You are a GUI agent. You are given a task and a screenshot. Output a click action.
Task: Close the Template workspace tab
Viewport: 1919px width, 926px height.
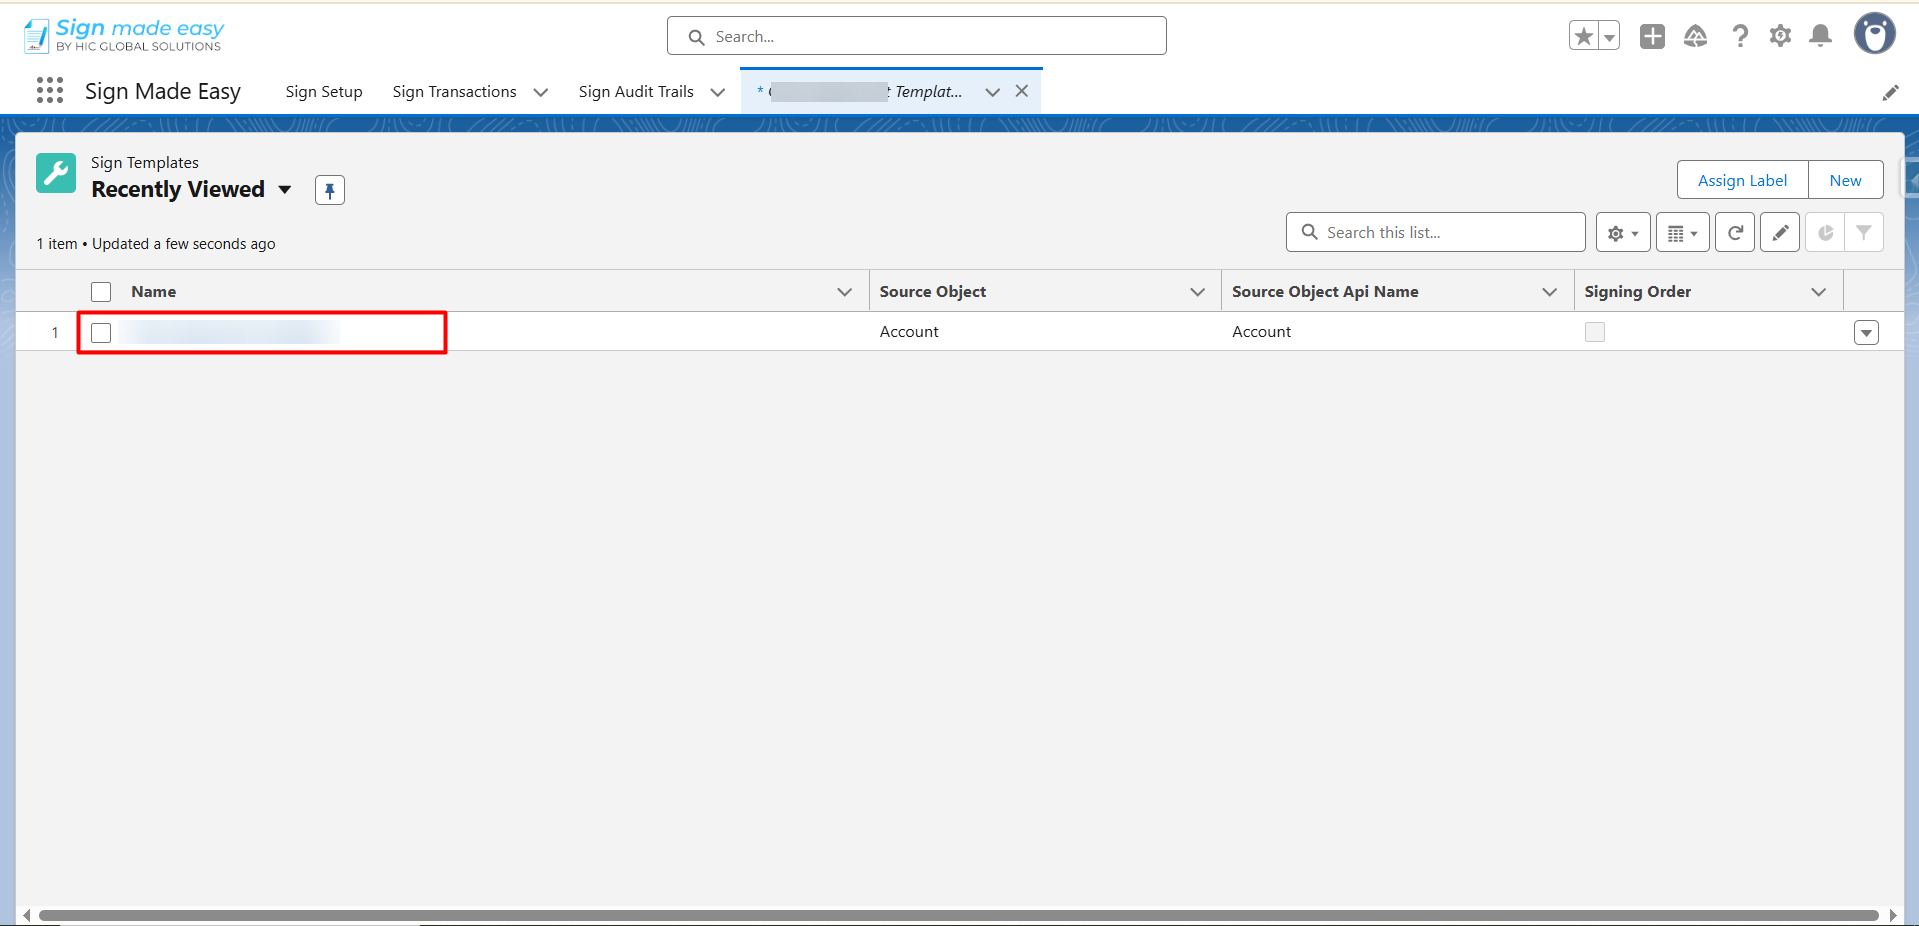click(1022, 91)
